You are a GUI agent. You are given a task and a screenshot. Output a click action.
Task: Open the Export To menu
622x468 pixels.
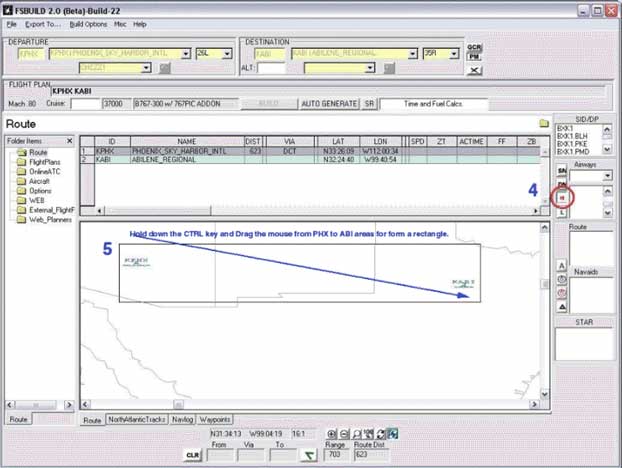pos(43,24)
